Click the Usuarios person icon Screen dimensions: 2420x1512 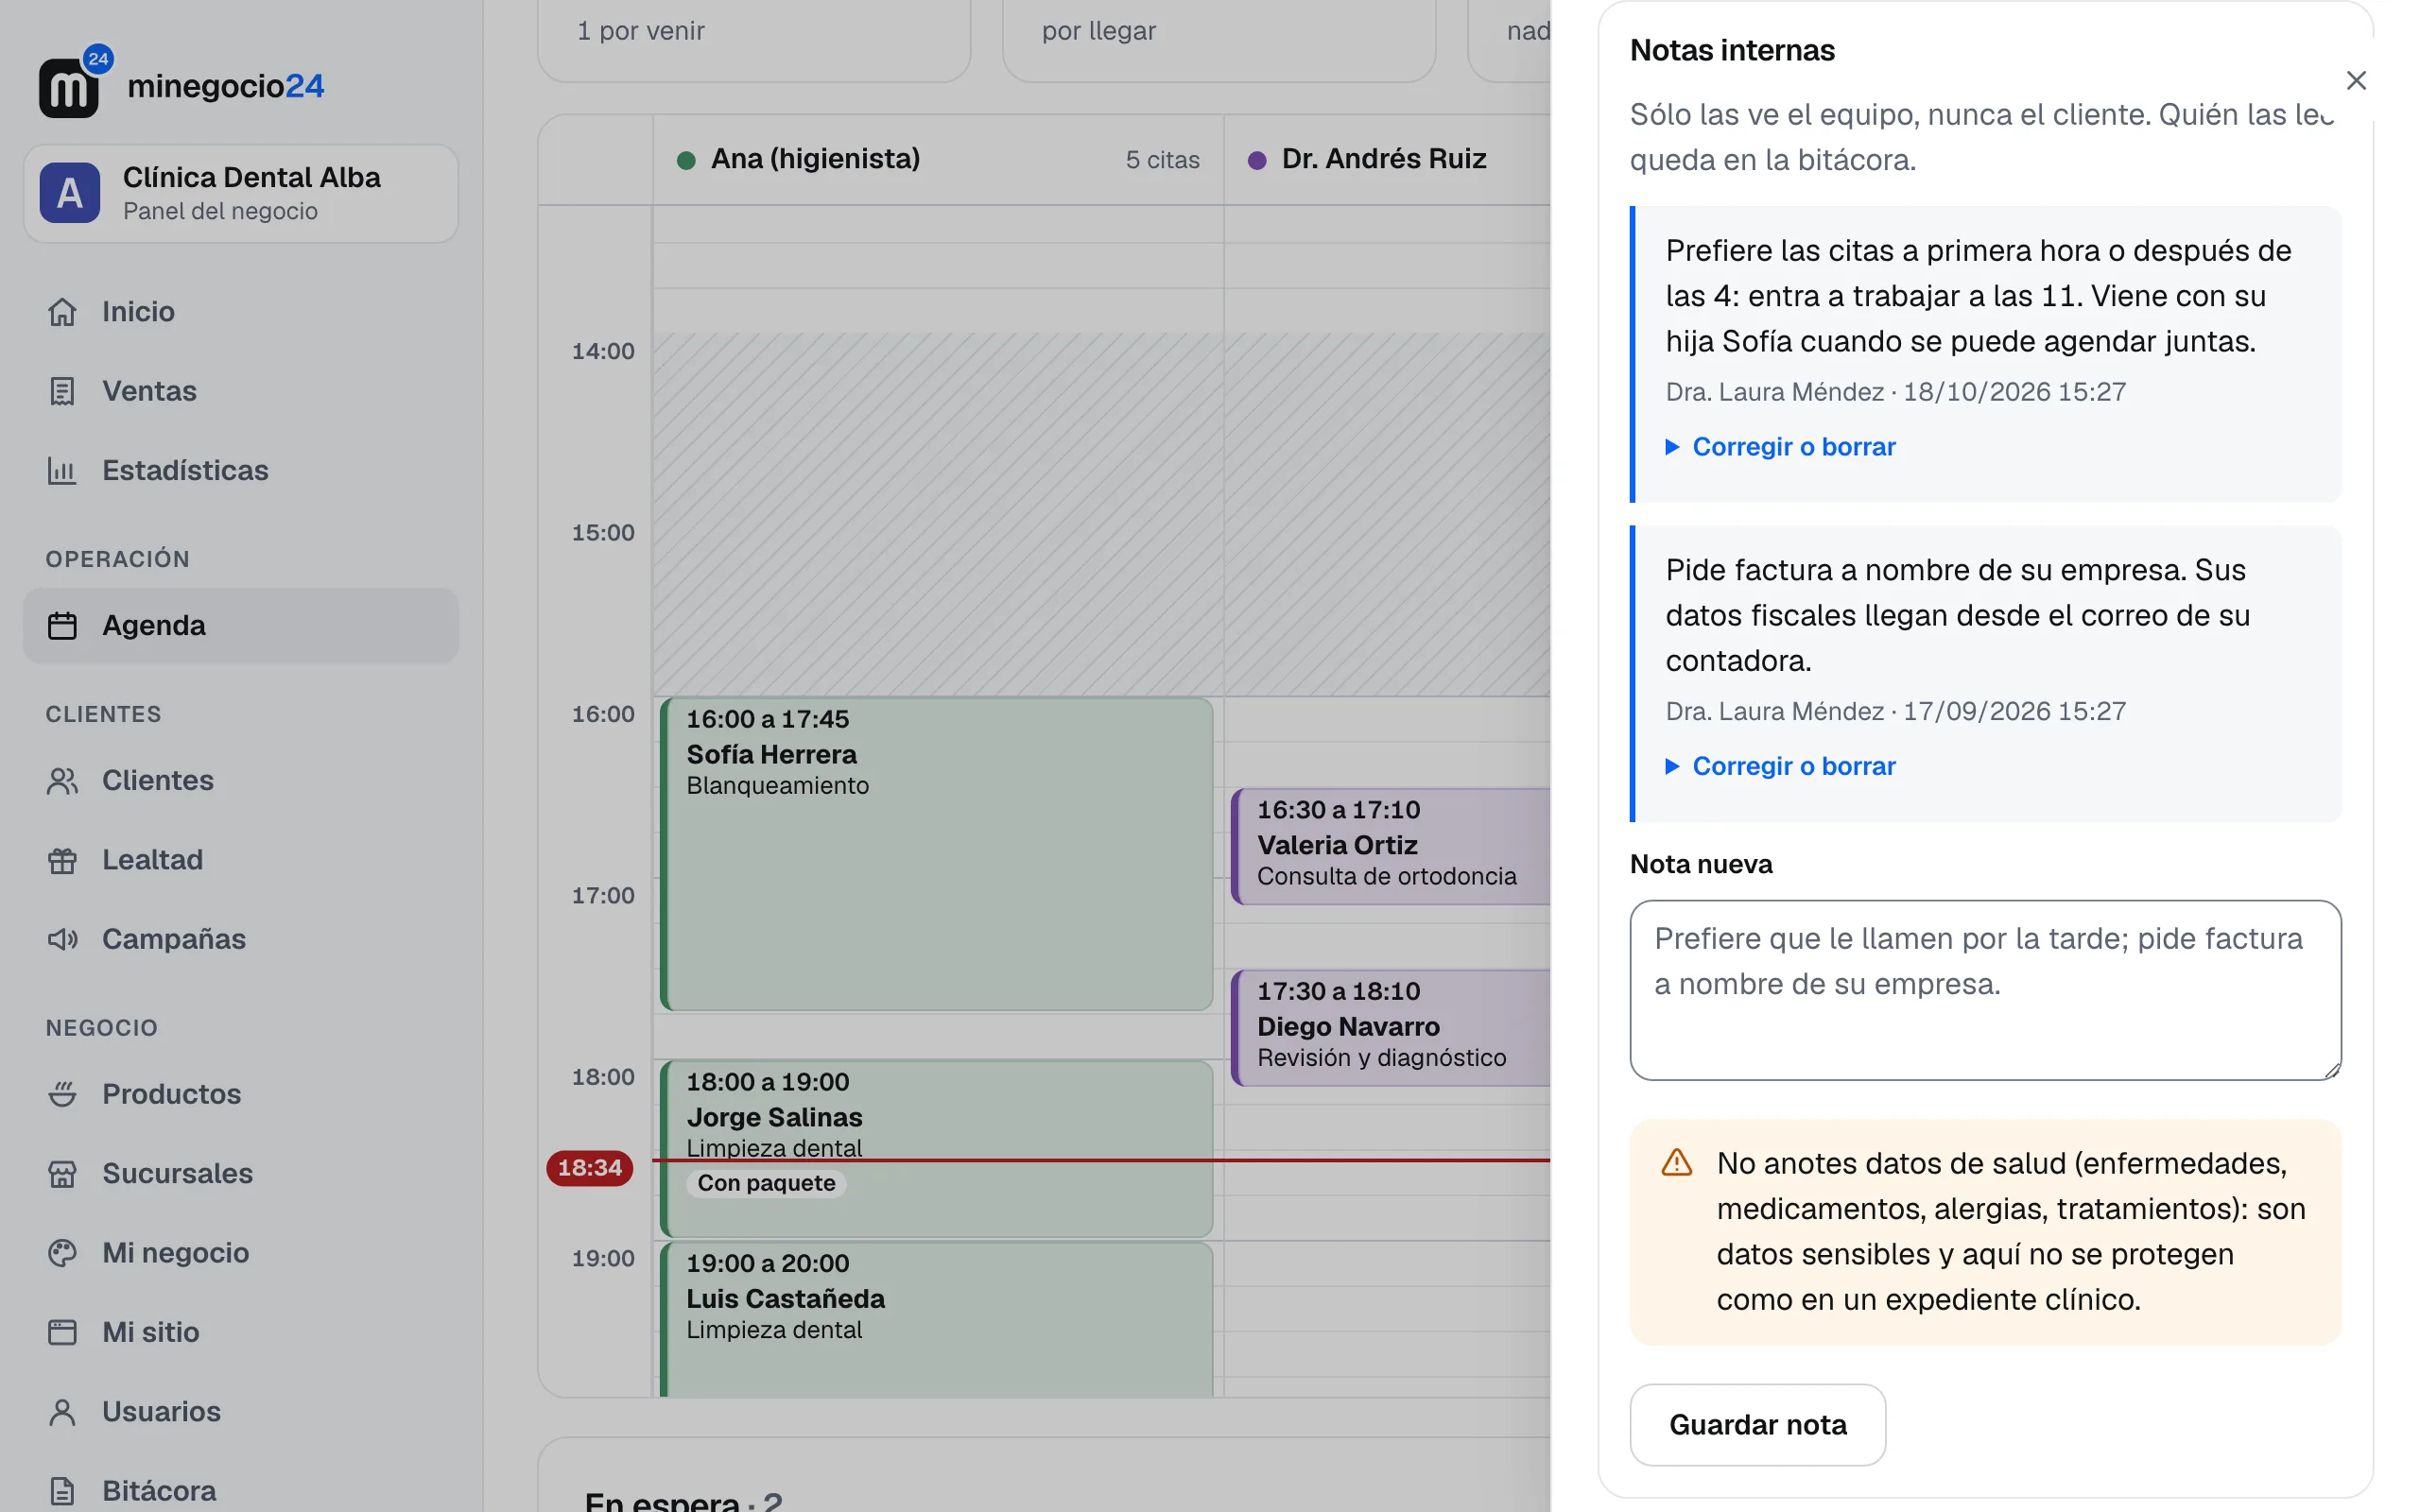tap(62, 1411)
